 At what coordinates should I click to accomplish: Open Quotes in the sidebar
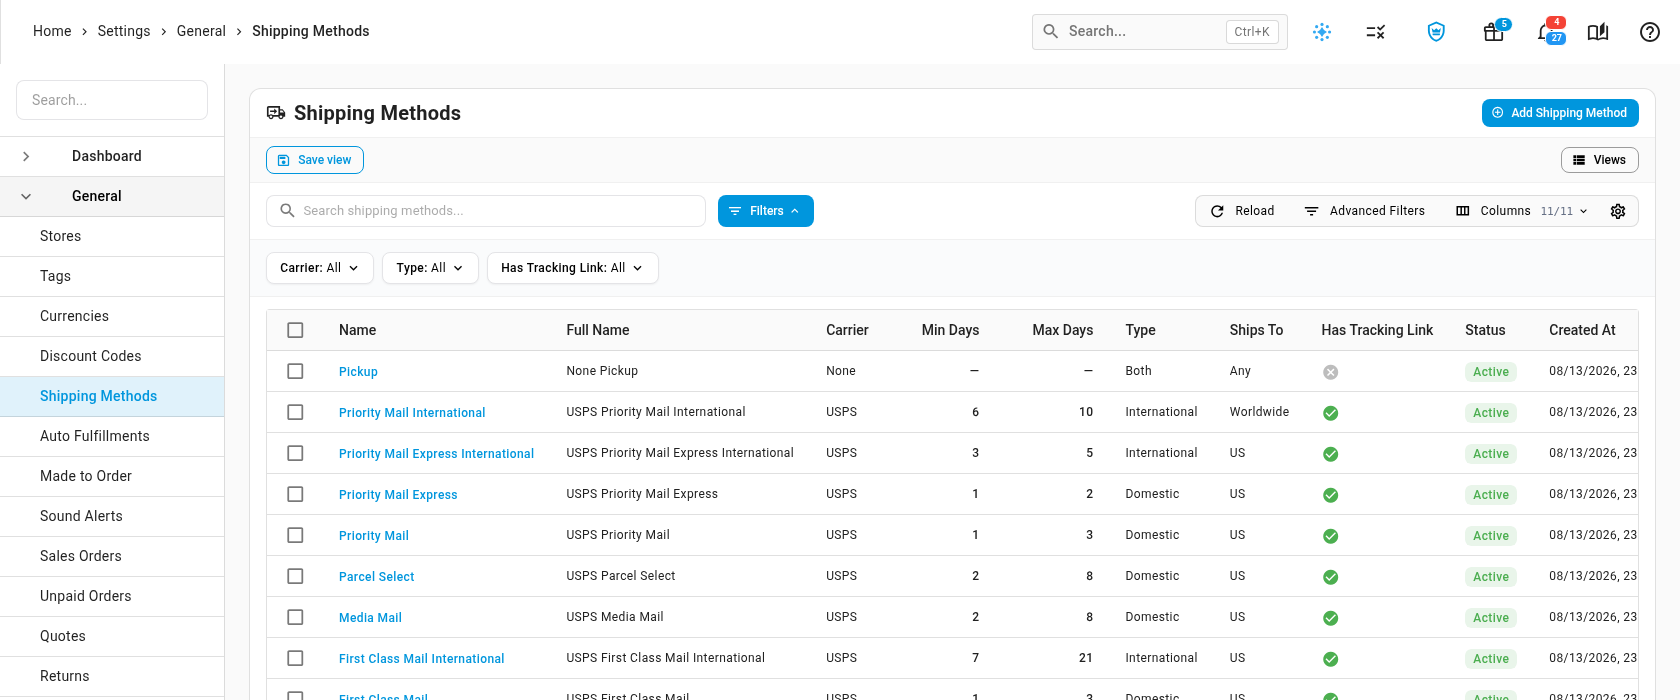(x=112, y=636)
